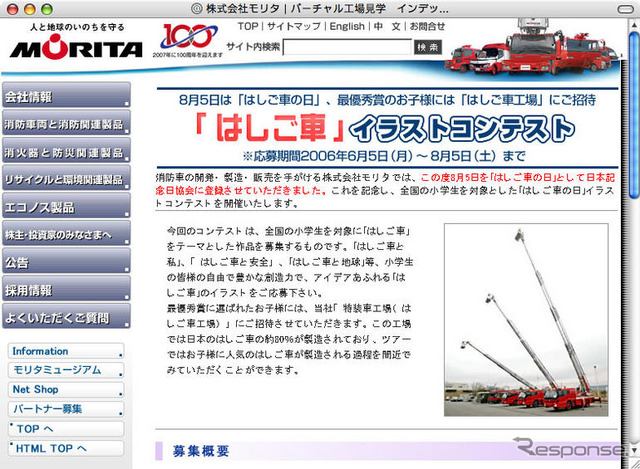
Task: Click the scrollbar down arrow
Action: [x=633, y=450]
